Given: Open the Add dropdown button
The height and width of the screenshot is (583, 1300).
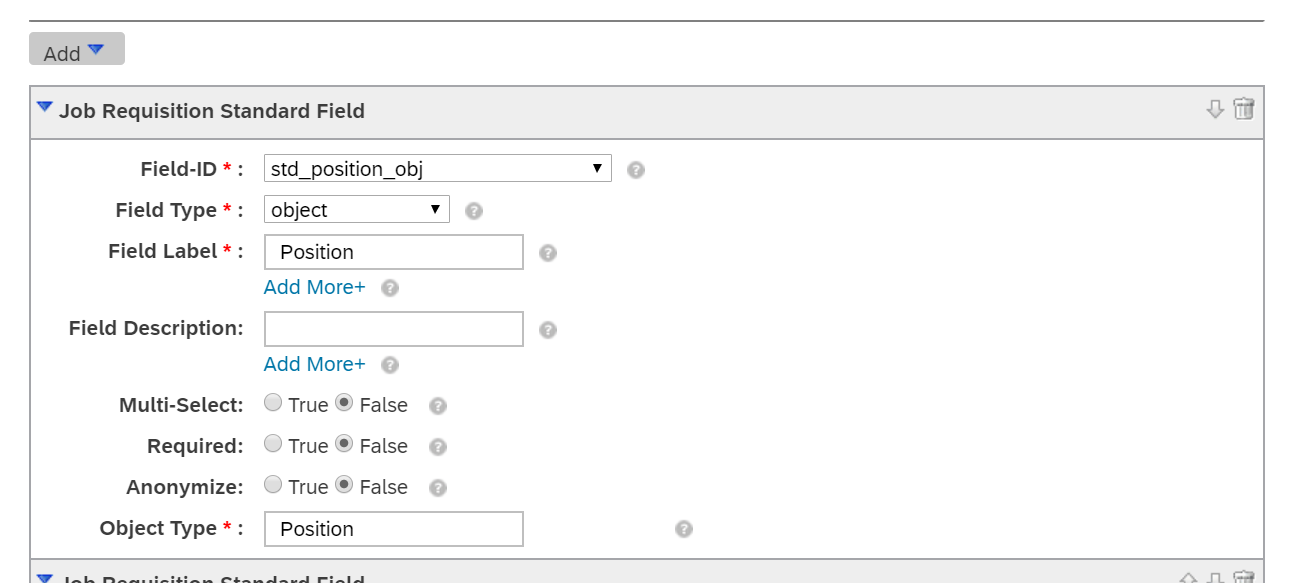Looking at the screenshot, I should pos(77,49).
